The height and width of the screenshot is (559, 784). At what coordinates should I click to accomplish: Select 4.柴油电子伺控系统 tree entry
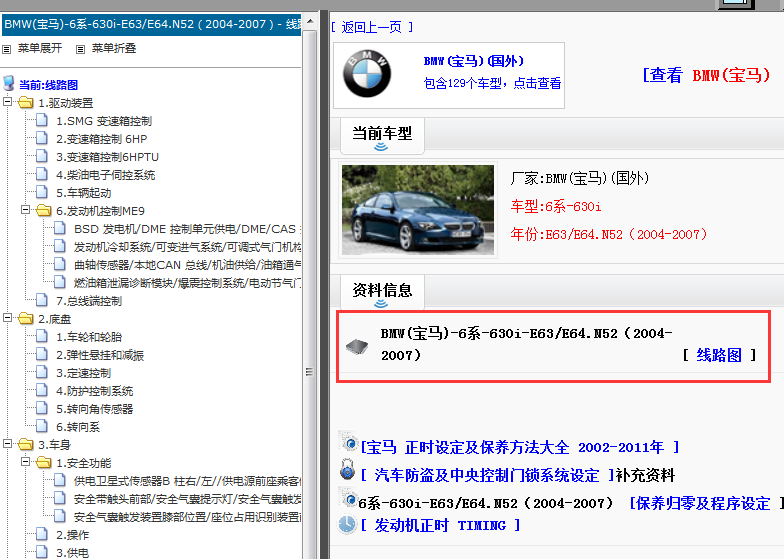click(x=106, y=176)
